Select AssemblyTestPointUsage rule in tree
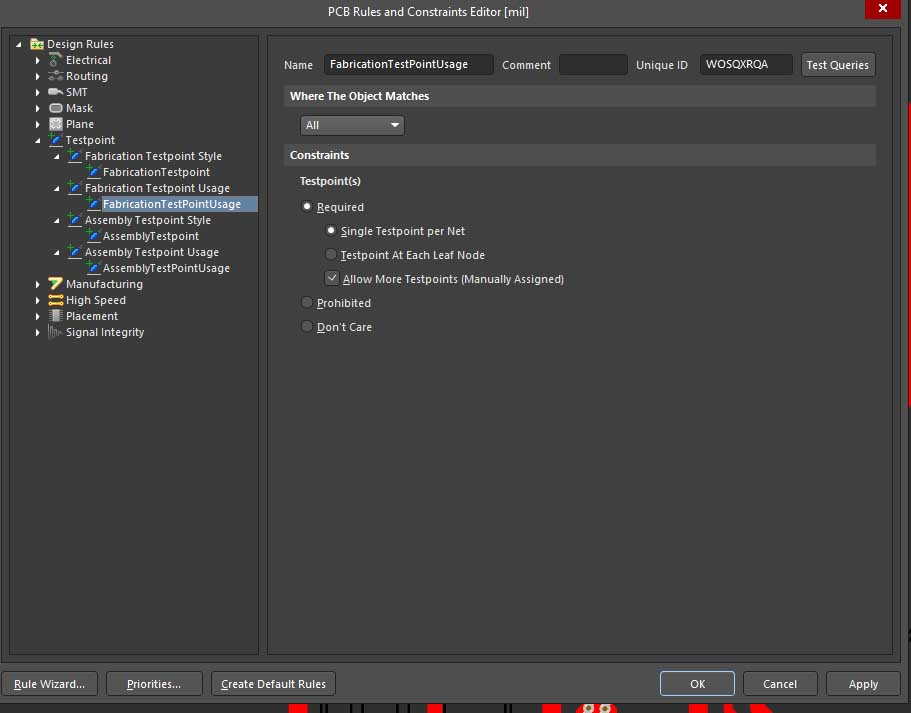911x713 pixels. coord(166,268)
